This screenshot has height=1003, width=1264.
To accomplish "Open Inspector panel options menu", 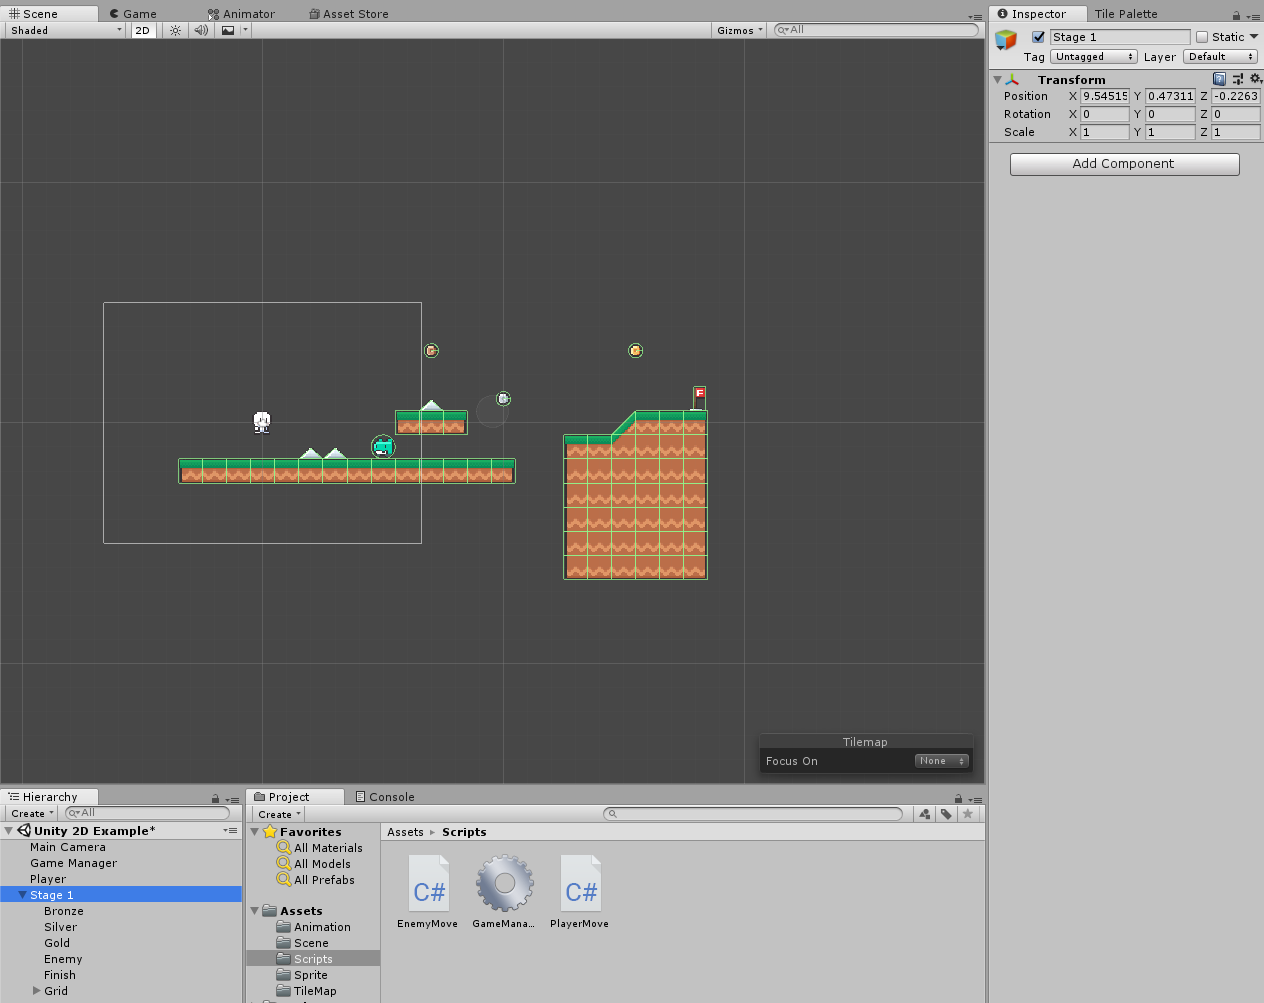I will (x=1253, y=16).
